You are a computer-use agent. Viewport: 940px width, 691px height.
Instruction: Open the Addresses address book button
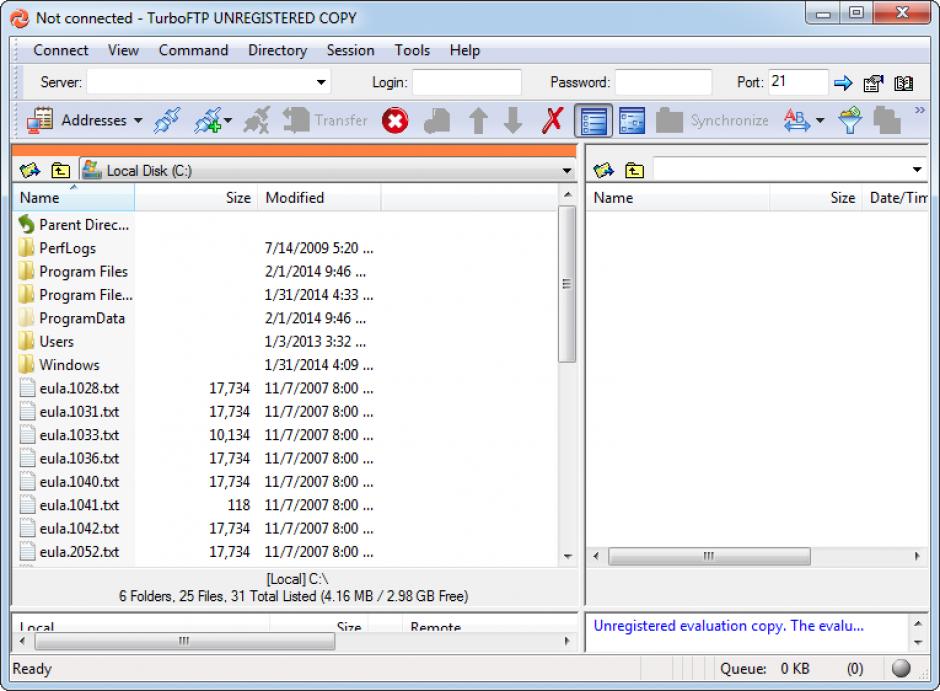click(x=77, y=120)
